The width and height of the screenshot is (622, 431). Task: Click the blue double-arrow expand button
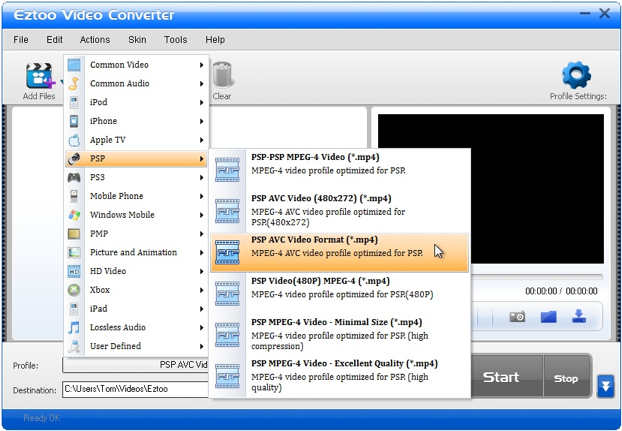(x=605, y=386)
